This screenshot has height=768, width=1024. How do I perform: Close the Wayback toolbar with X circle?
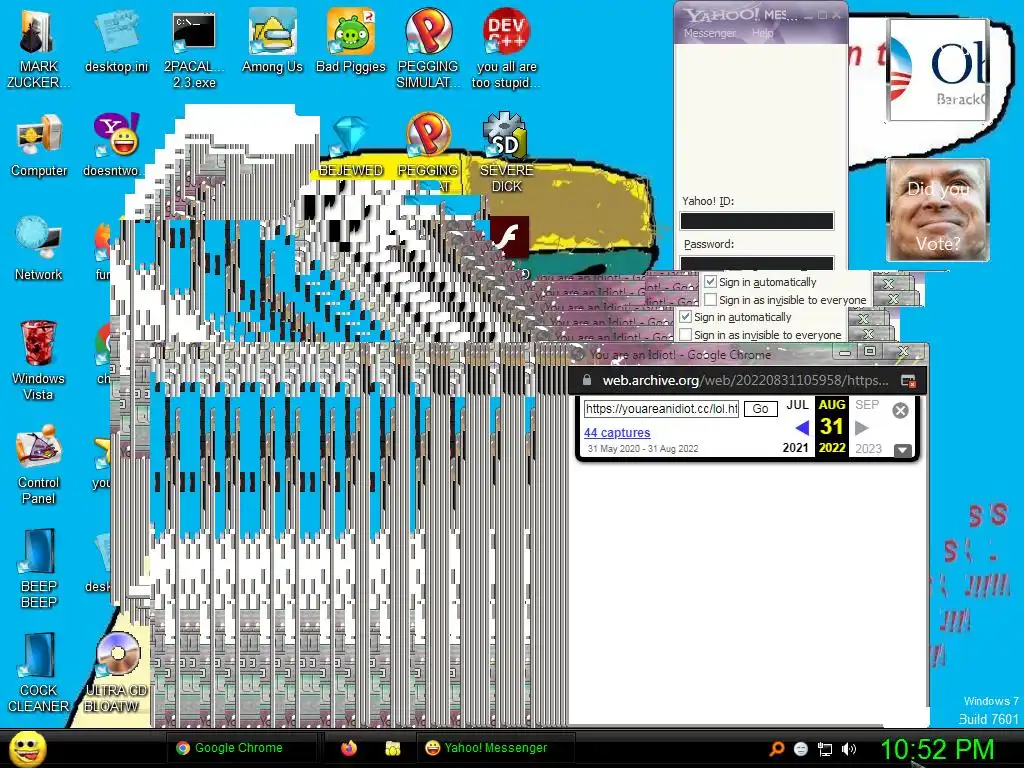point(900,410)
